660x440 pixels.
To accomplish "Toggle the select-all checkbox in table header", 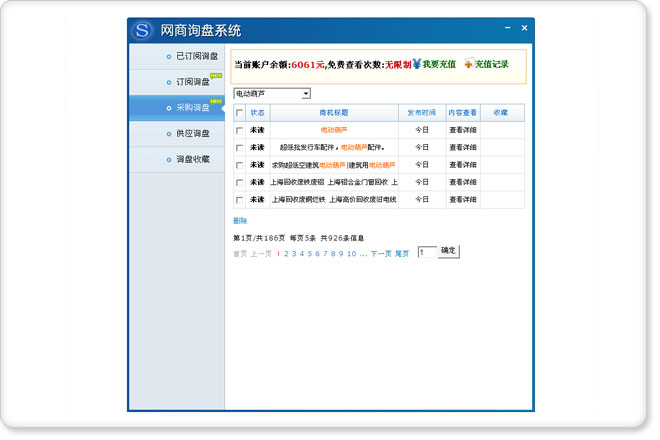I will point(239,113).
